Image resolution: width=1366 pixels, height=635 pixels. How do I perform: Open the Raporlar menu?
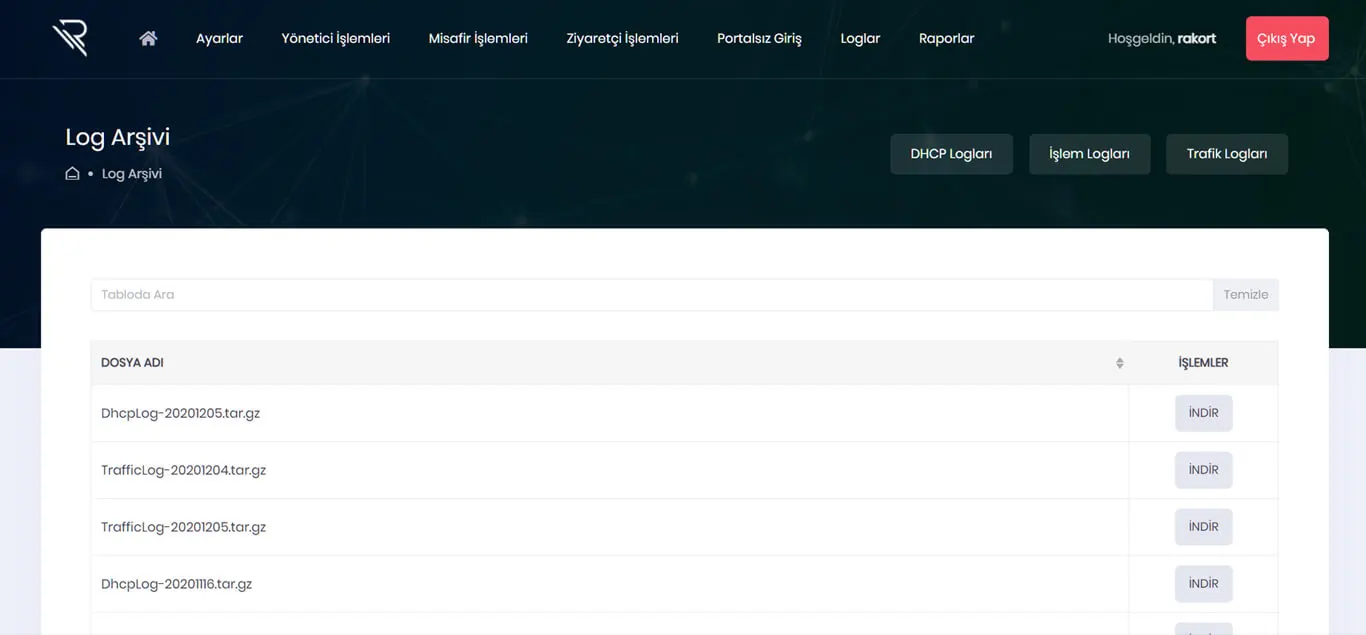pyautogui.click(x=946, y=38)
